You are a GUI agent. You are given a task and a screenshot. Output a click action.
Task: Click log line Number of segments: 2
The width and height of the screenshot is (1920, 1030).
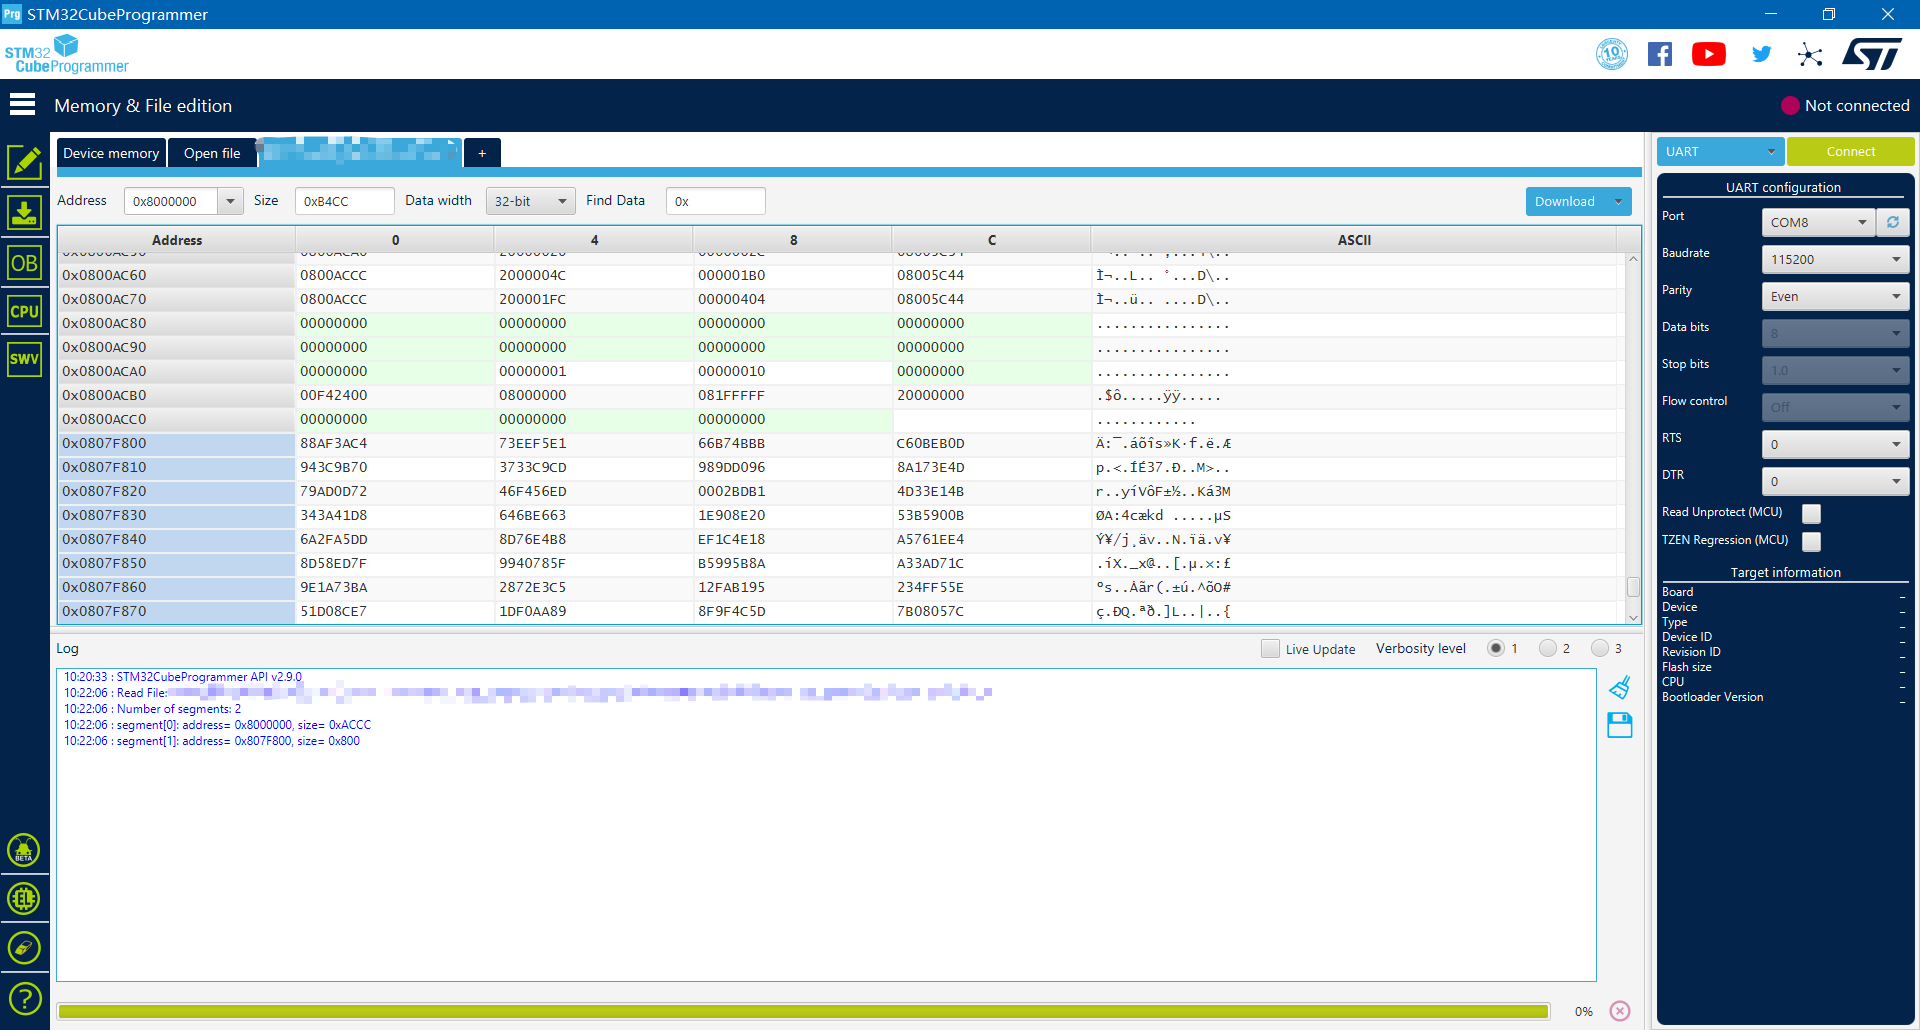tap(152, 709)
